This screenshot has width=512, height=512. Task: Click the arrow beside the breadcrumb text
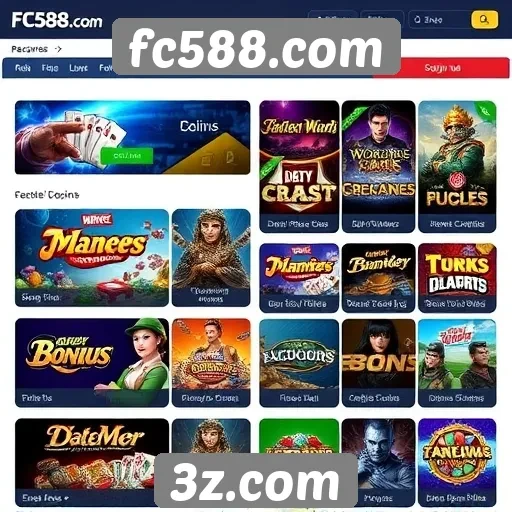[58, 49]
